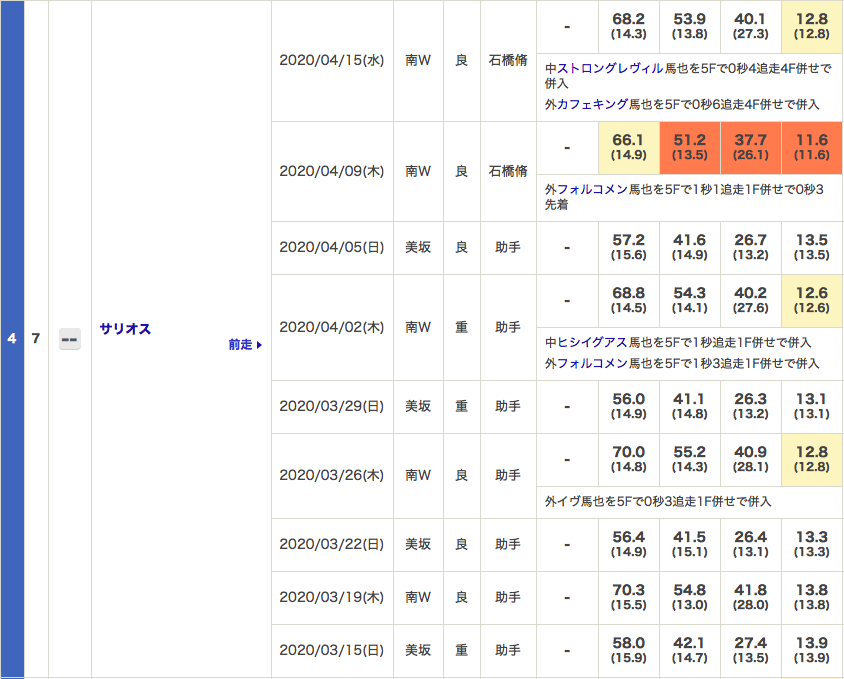The width and height of the screenshot is (844, 679).
Task: Select the 2020/04/05(日) date cell
Action: (332, 248)
